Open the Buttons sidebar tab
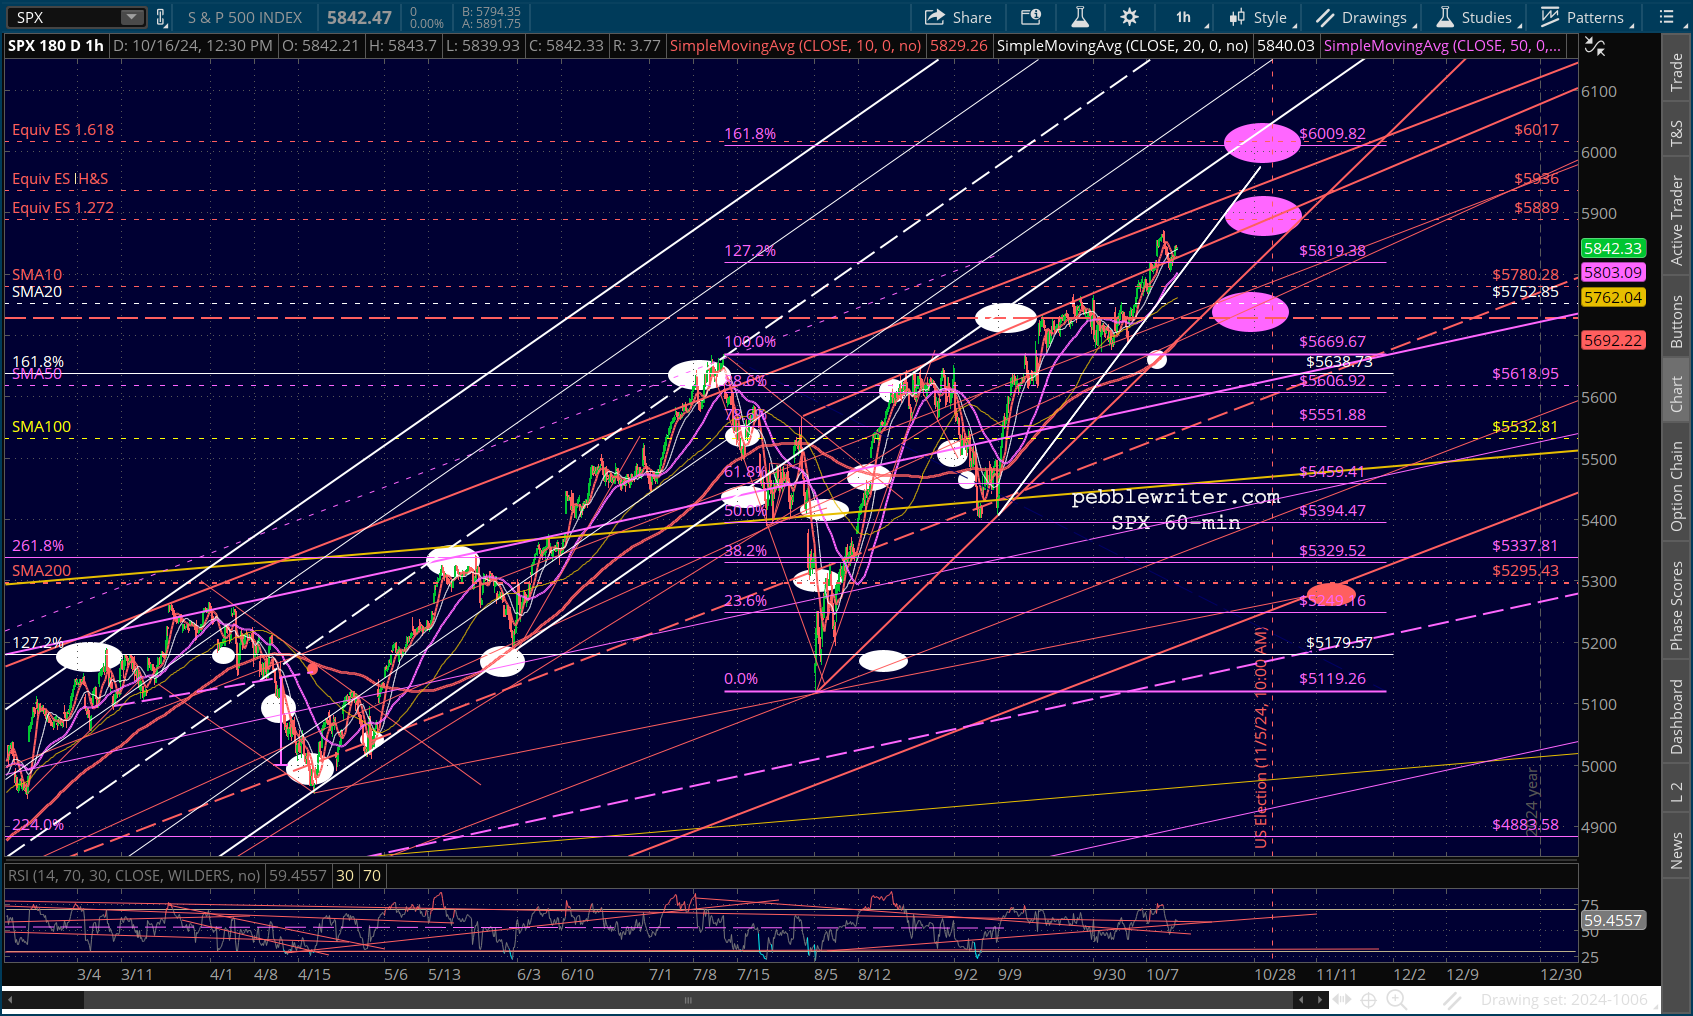This screenshot has width=1693, height=1016. [x=1677, y=321]
